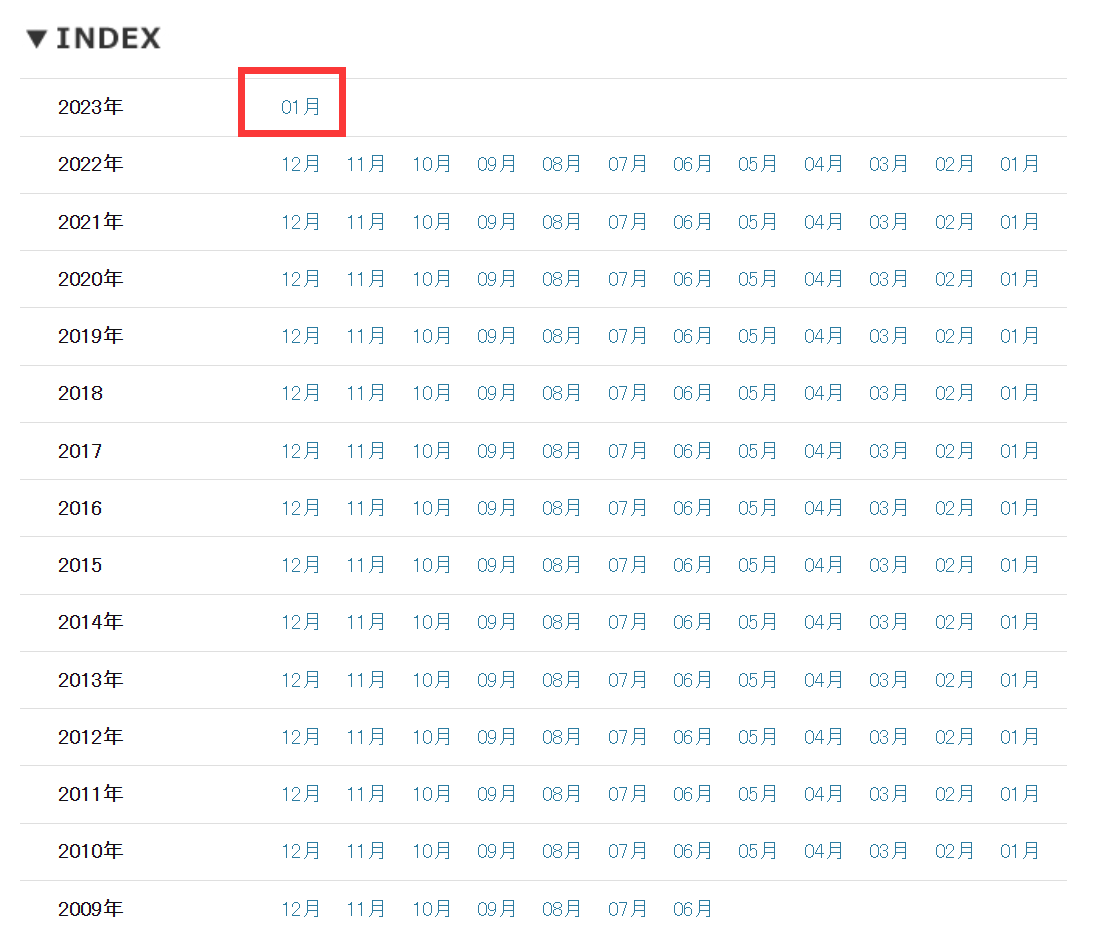Open 03月 in the 2022年 row
Image resolution: width=1103 pixels, height=947 pixels.
pyautogui.click(x=888, y=164)
